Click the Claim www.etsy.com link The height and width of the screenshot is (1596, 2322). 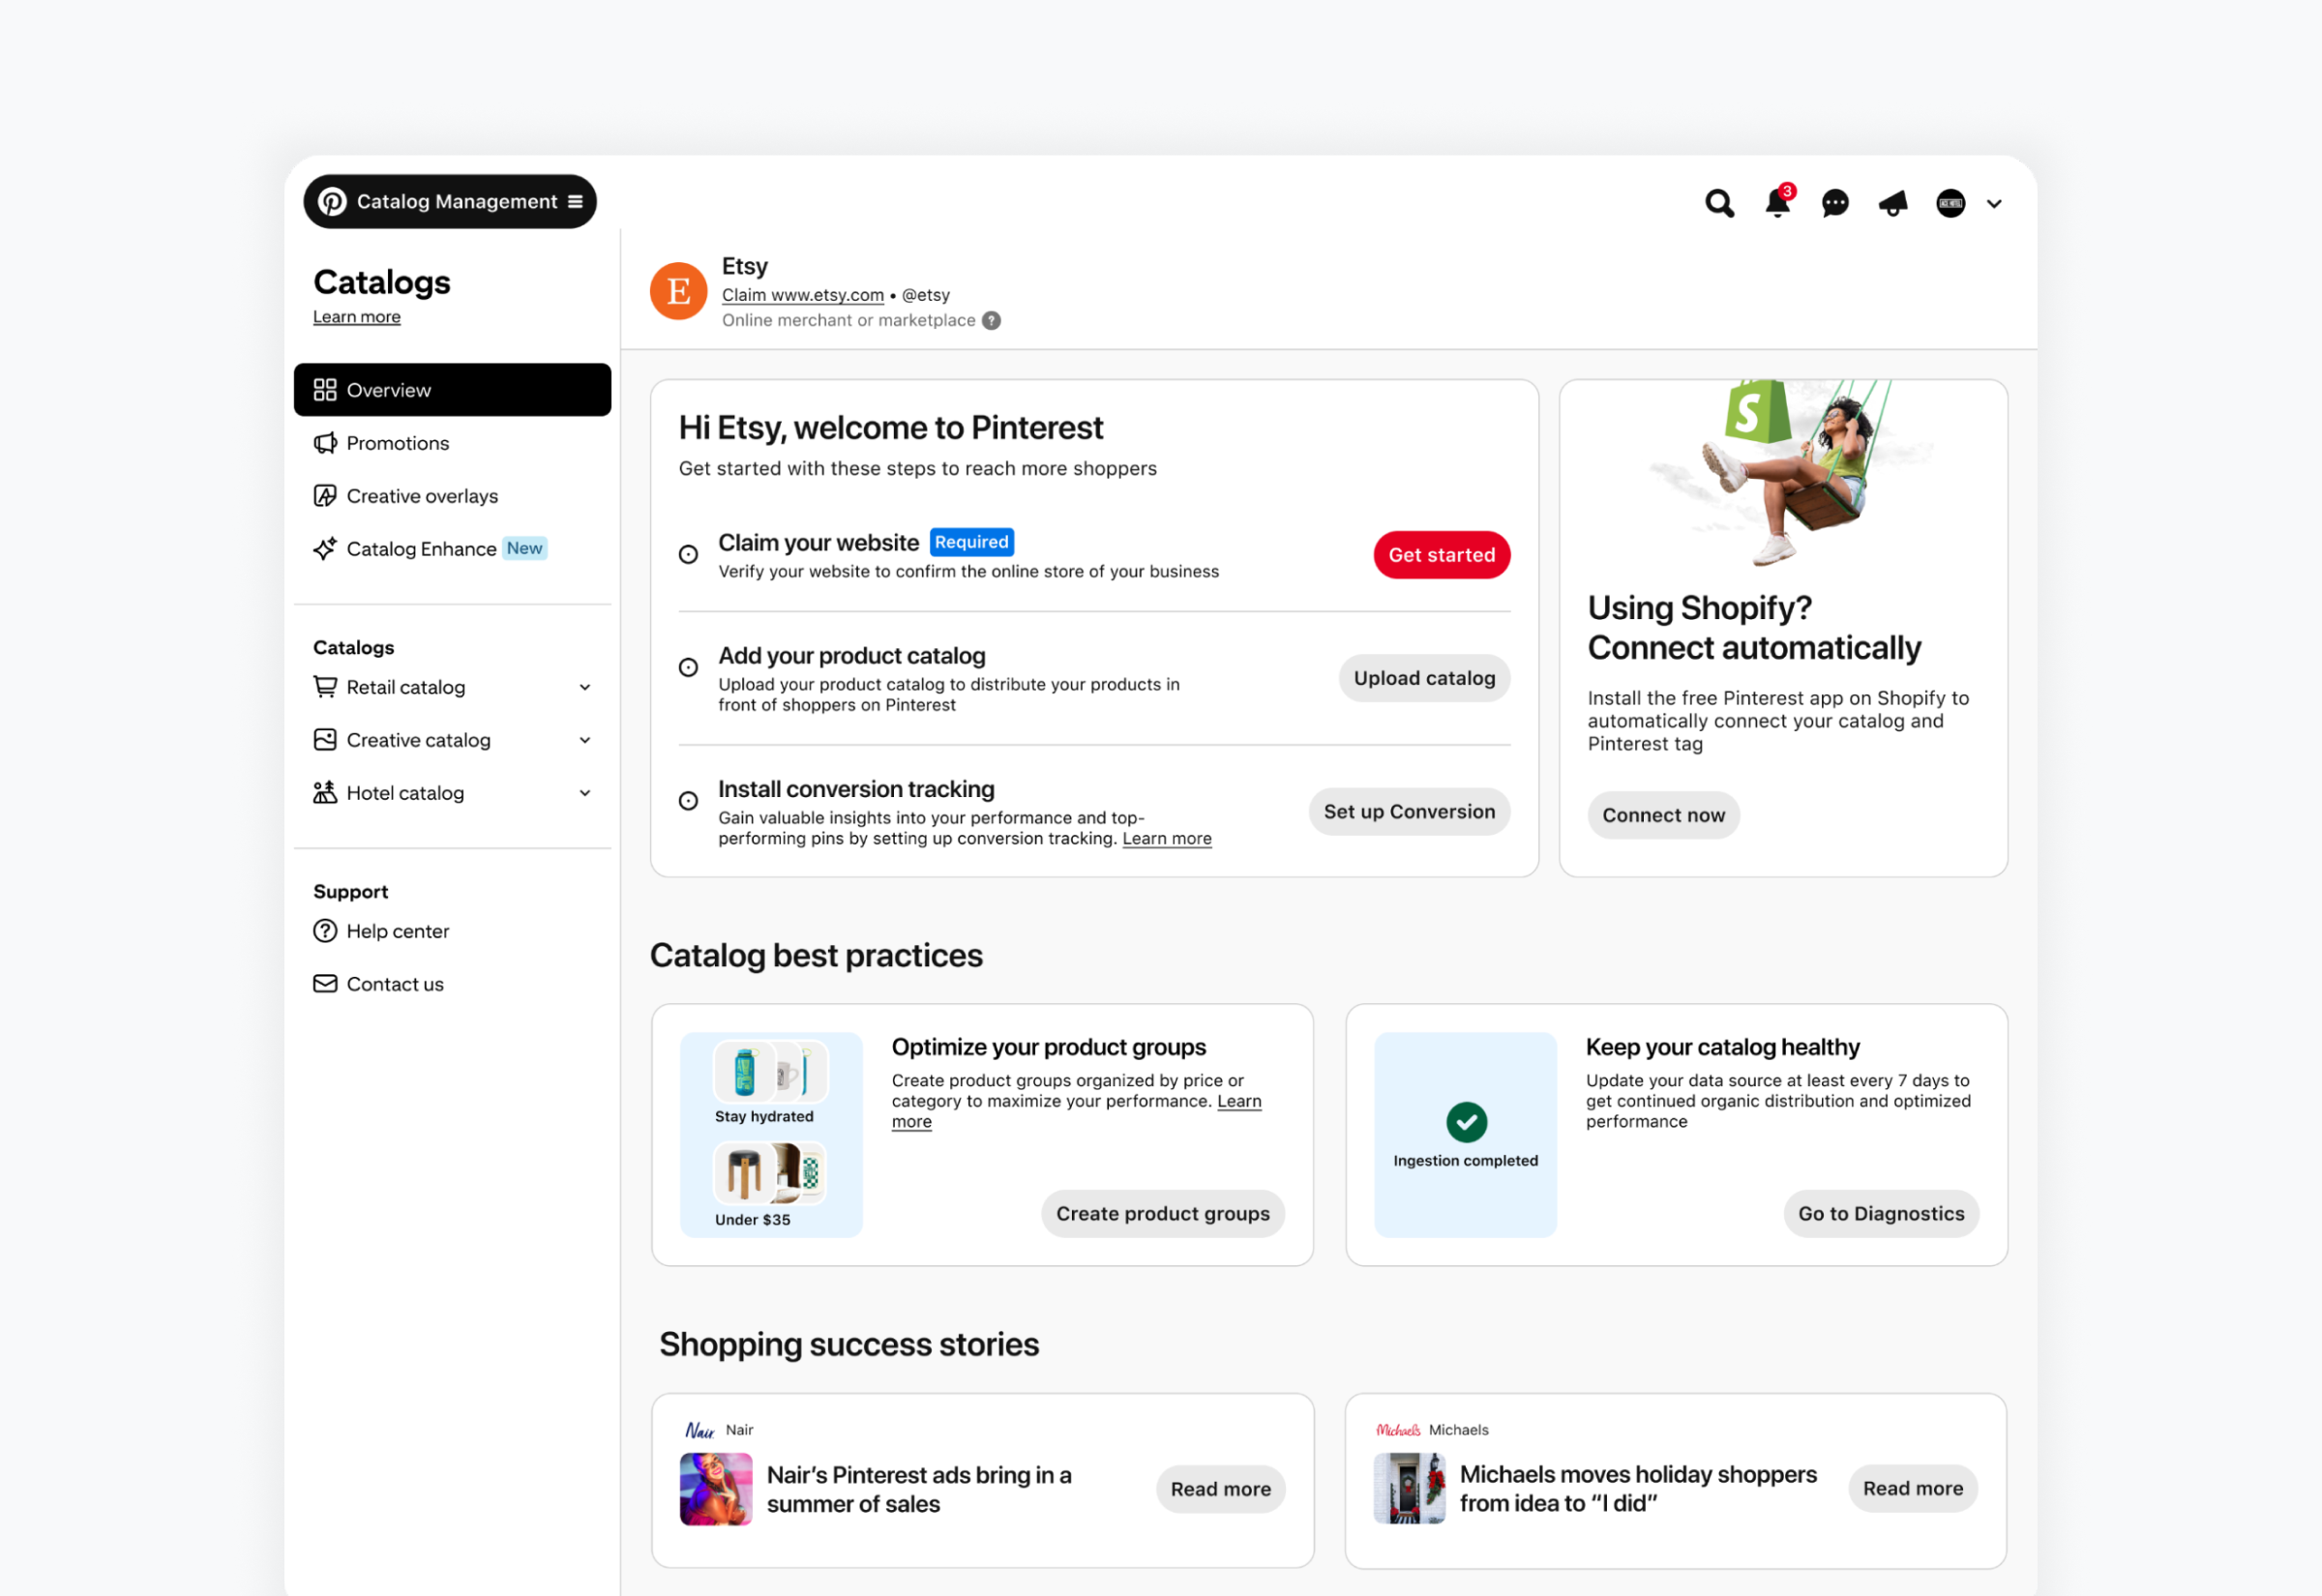tap(803, 295)
